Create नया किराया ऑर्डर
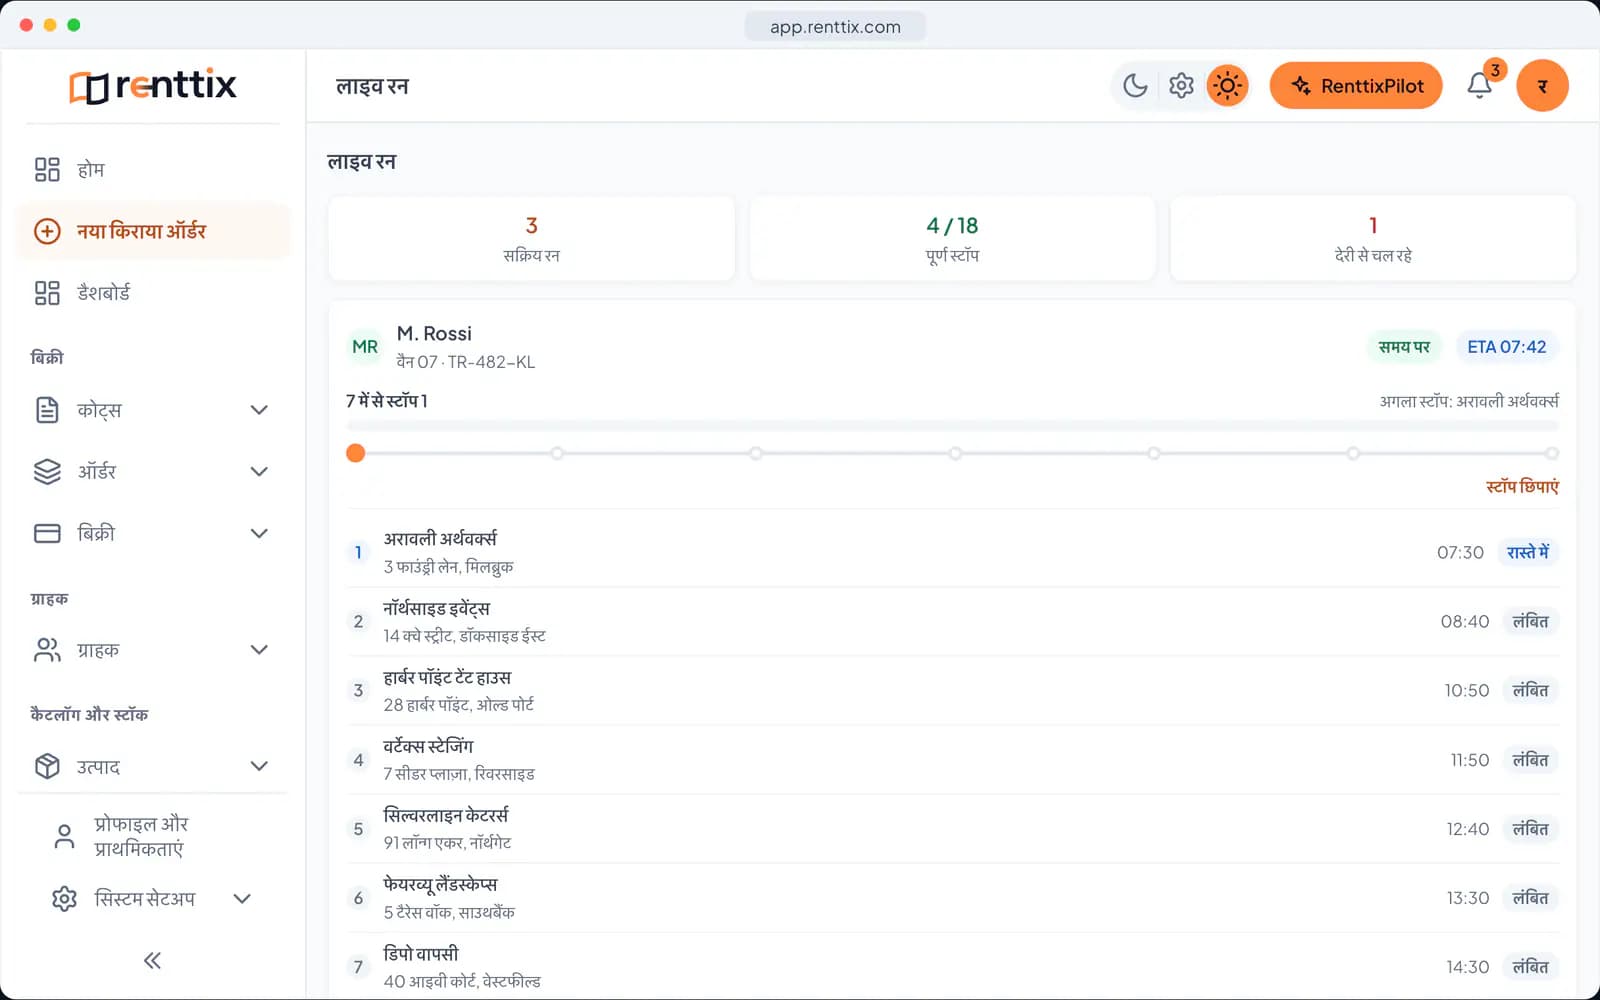Viewport: 1600px width, 1000px height. (x=153, y=231)
